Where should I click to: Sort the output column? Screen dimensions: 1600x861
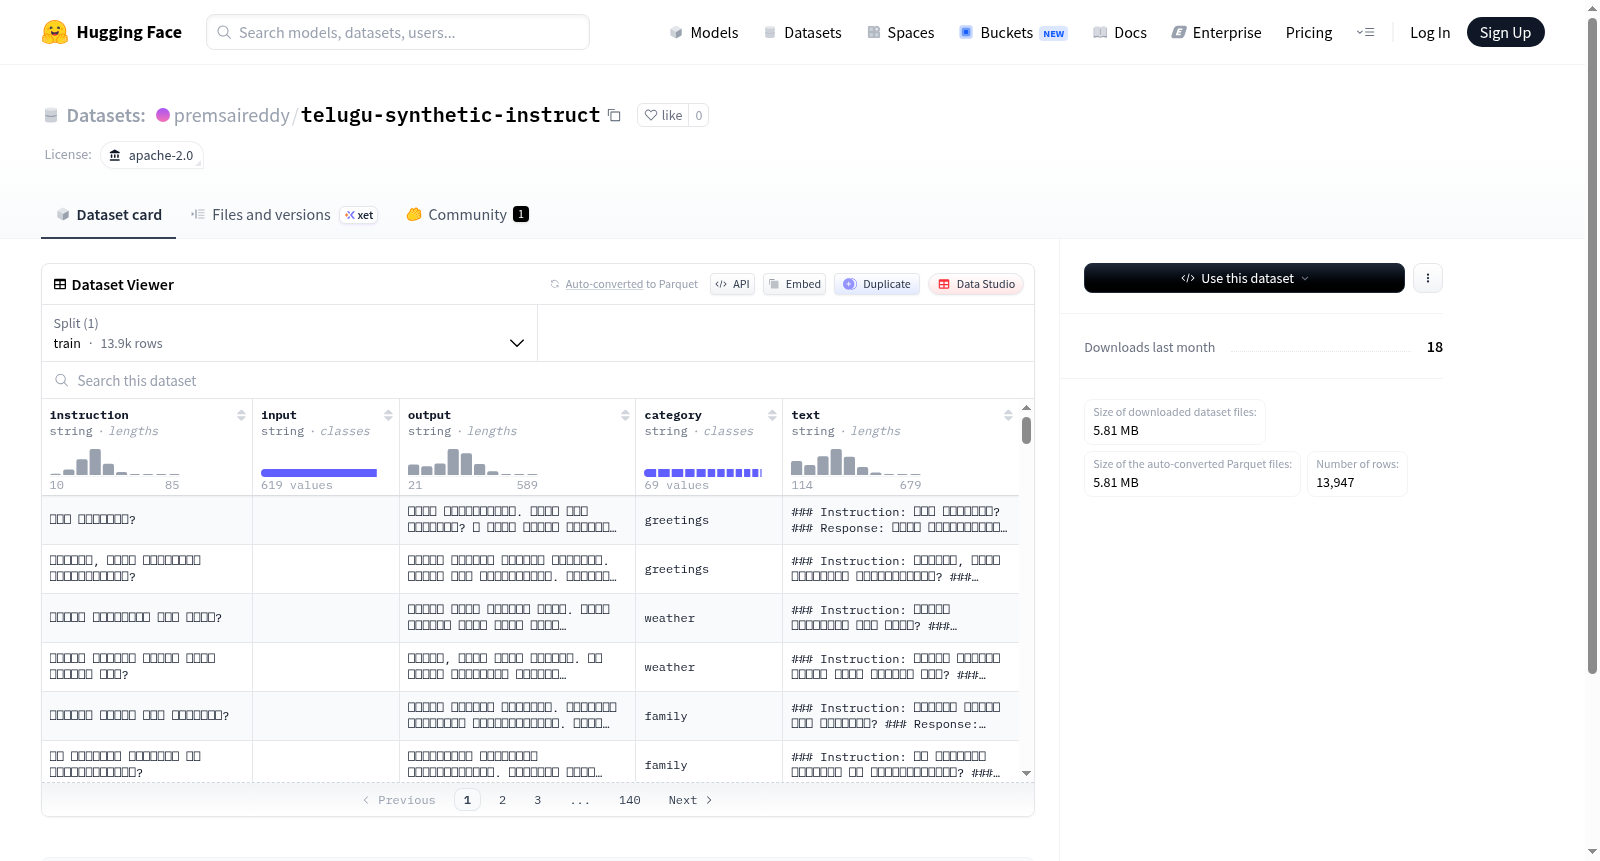(625, 415)
